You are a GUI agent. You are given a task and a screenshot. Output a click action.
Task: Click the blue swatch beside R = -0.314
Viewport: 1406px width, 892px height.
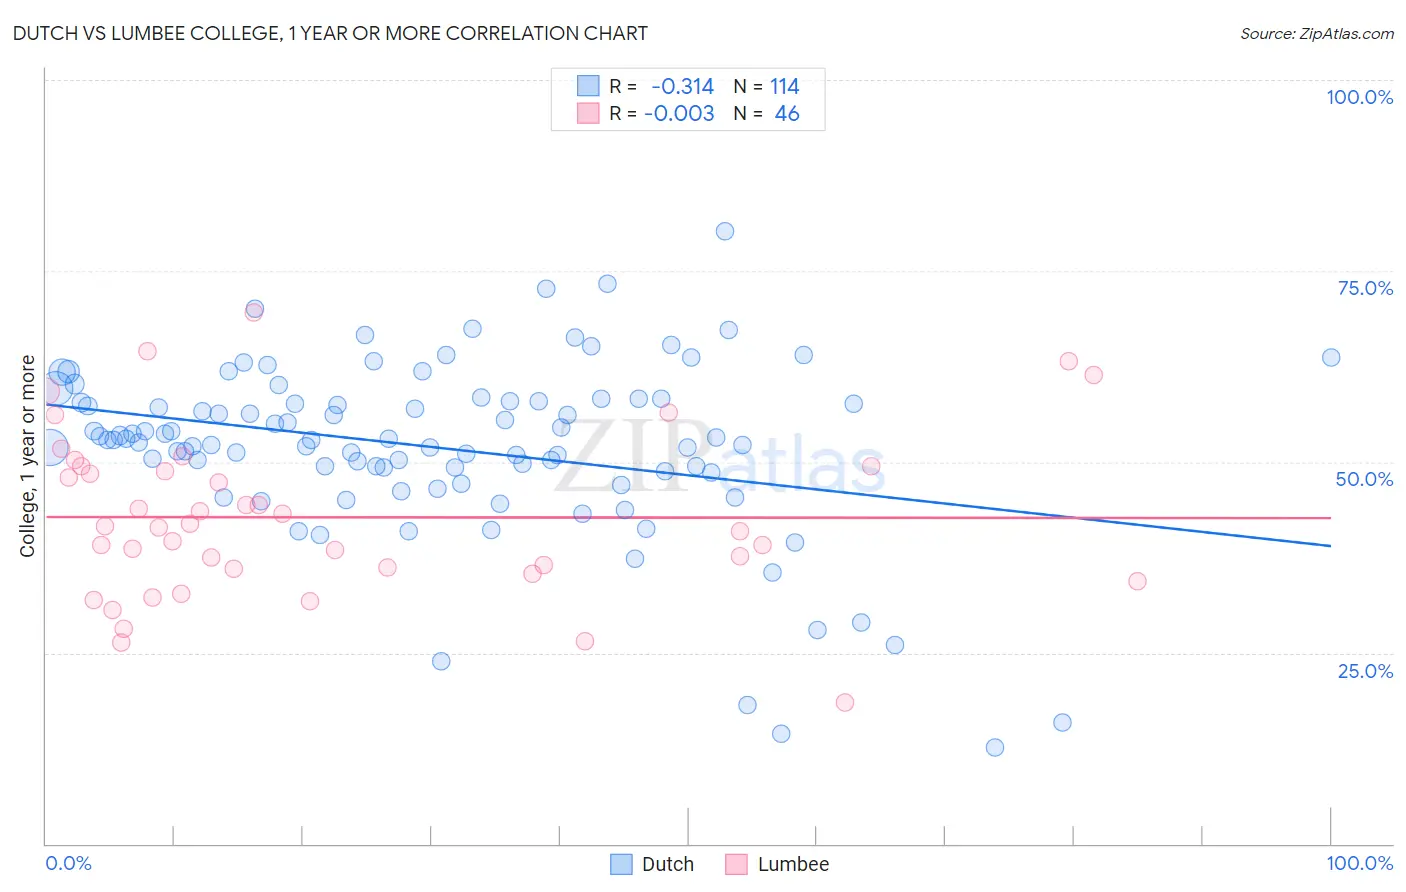(588, 86)
